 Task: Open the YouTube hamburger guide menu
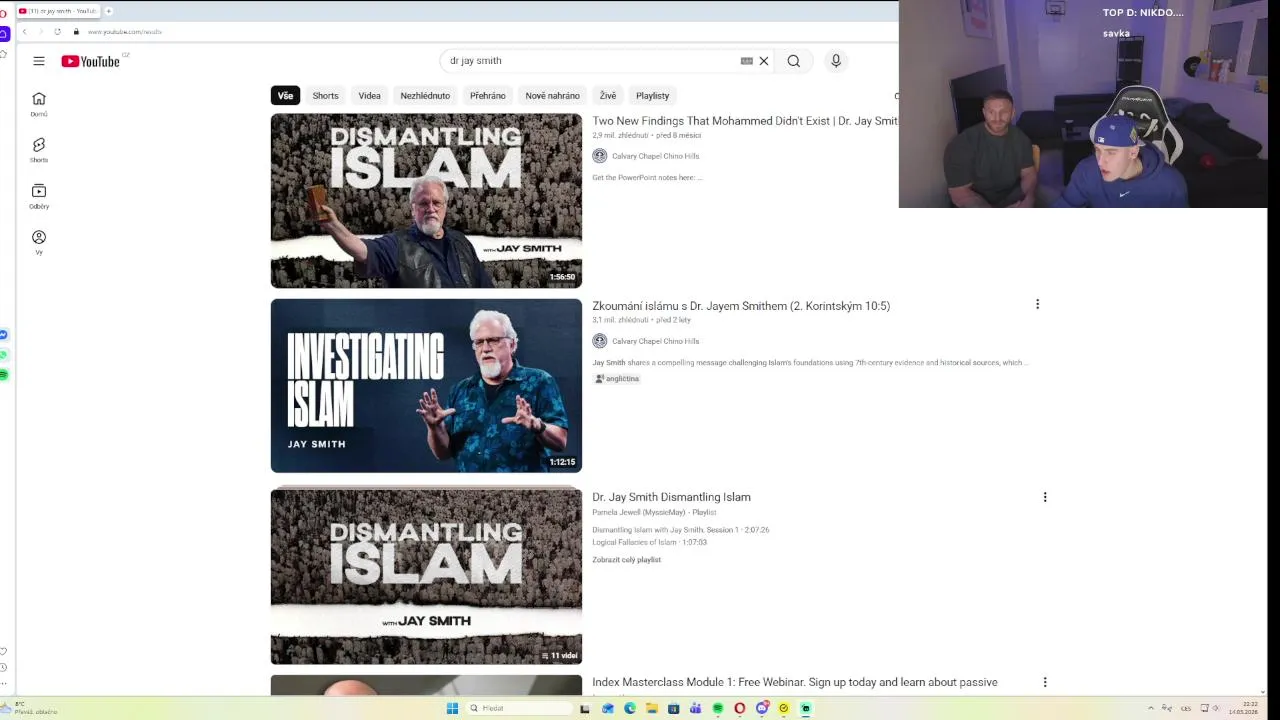pyautogui.click(x=39, y=61)
